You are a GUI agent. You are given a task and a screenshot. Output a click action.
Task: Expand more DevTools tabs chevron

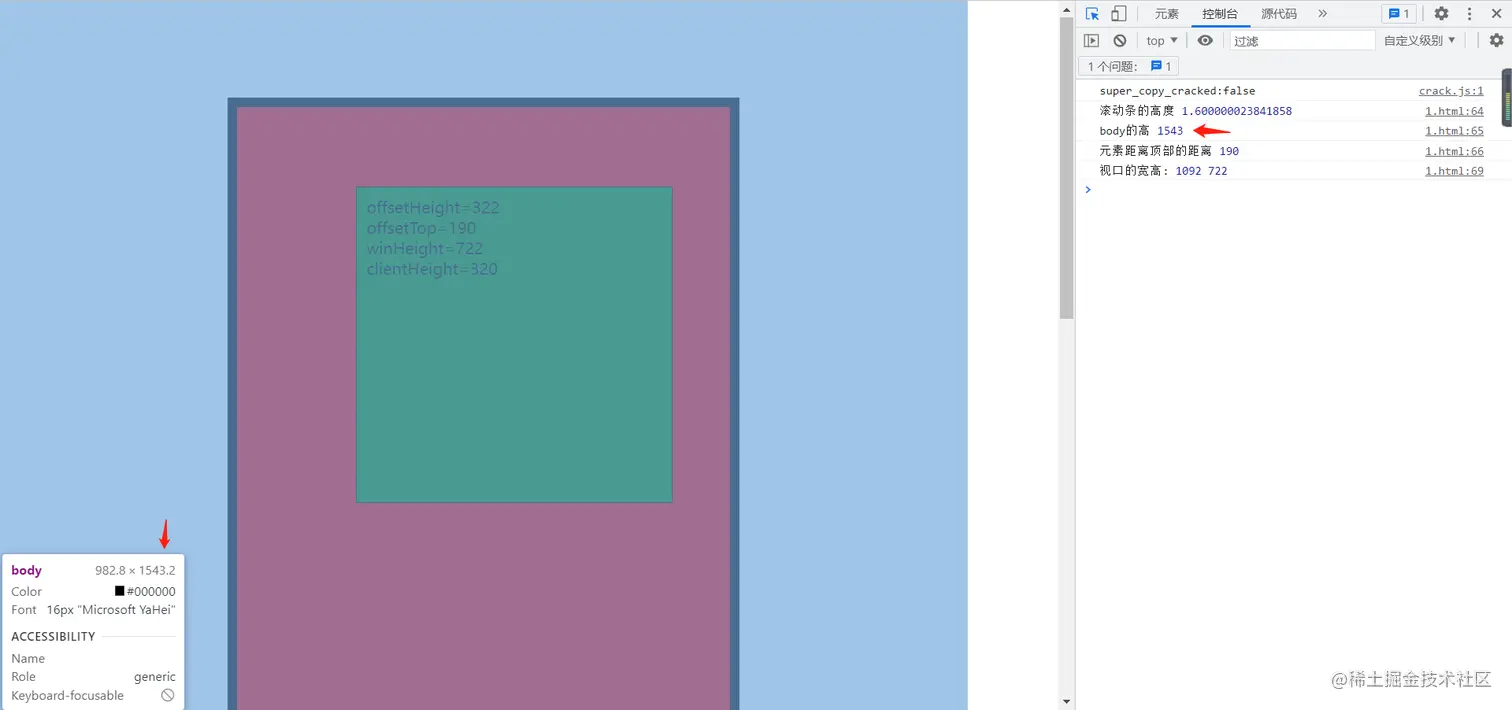point(1322,14)
